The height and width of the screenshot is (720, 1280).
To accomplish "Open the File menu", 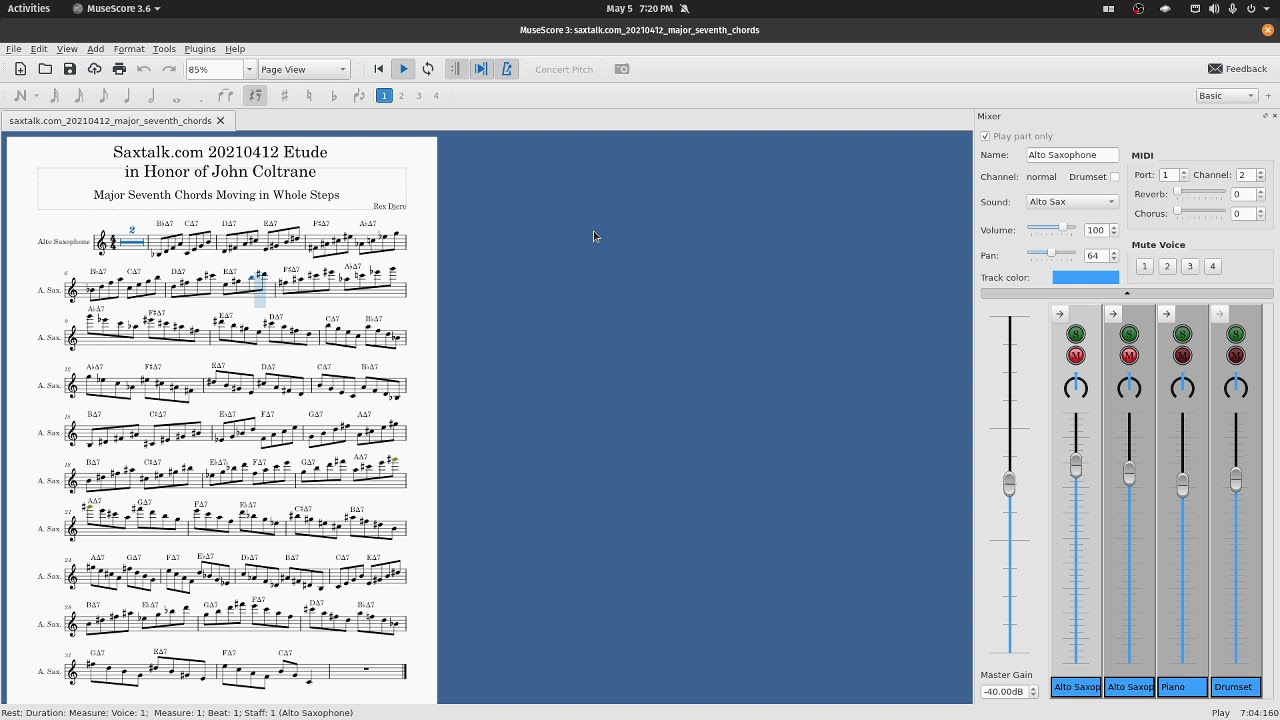I will [14, 49].
